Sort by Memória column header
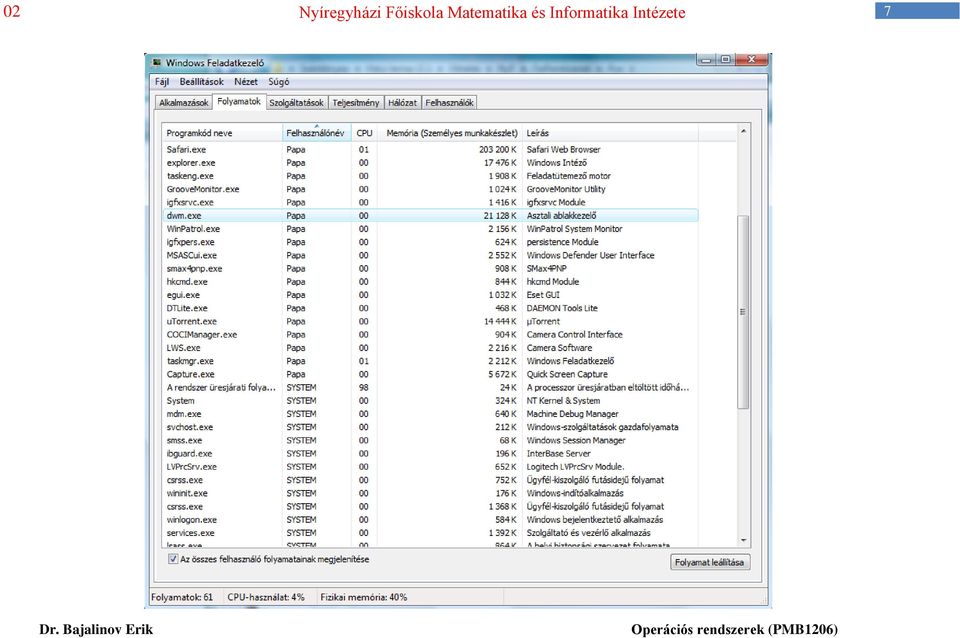Viewport: 960px width, 638px height. [x=449, y=133]
